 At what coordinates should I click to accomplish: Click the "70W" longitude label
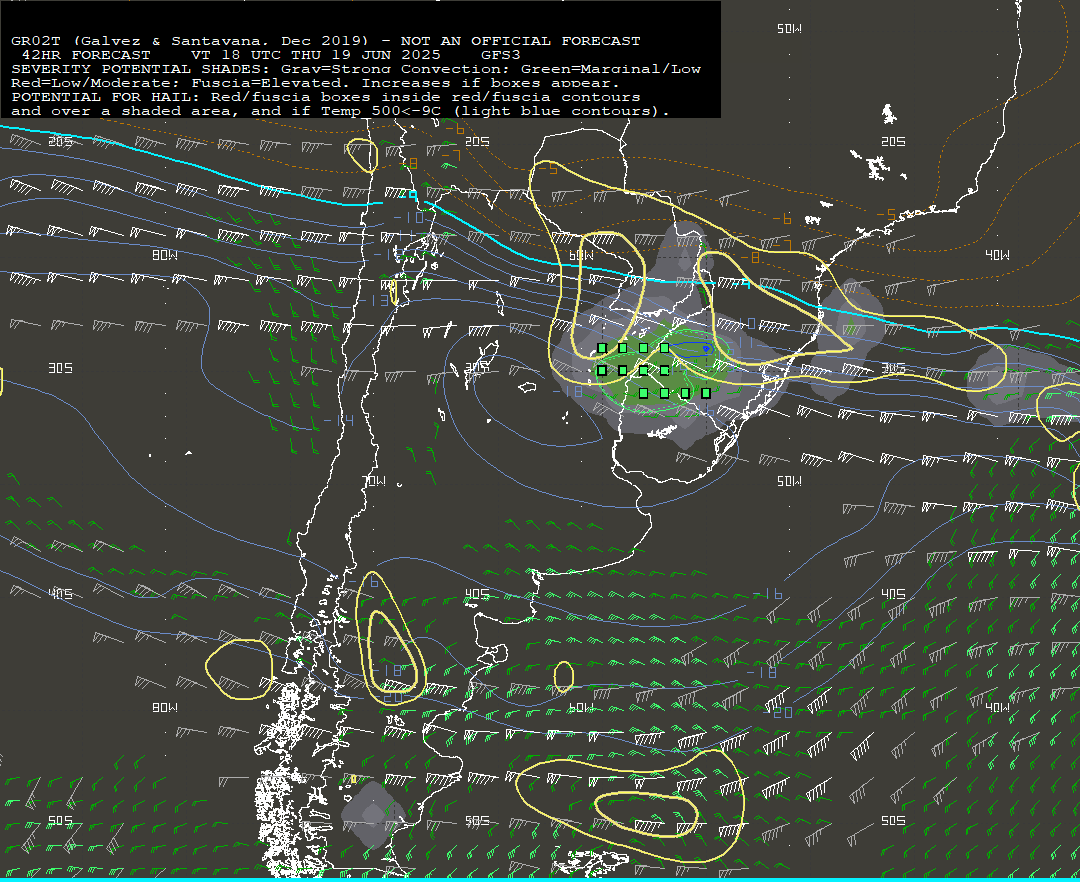coord(375,481)
